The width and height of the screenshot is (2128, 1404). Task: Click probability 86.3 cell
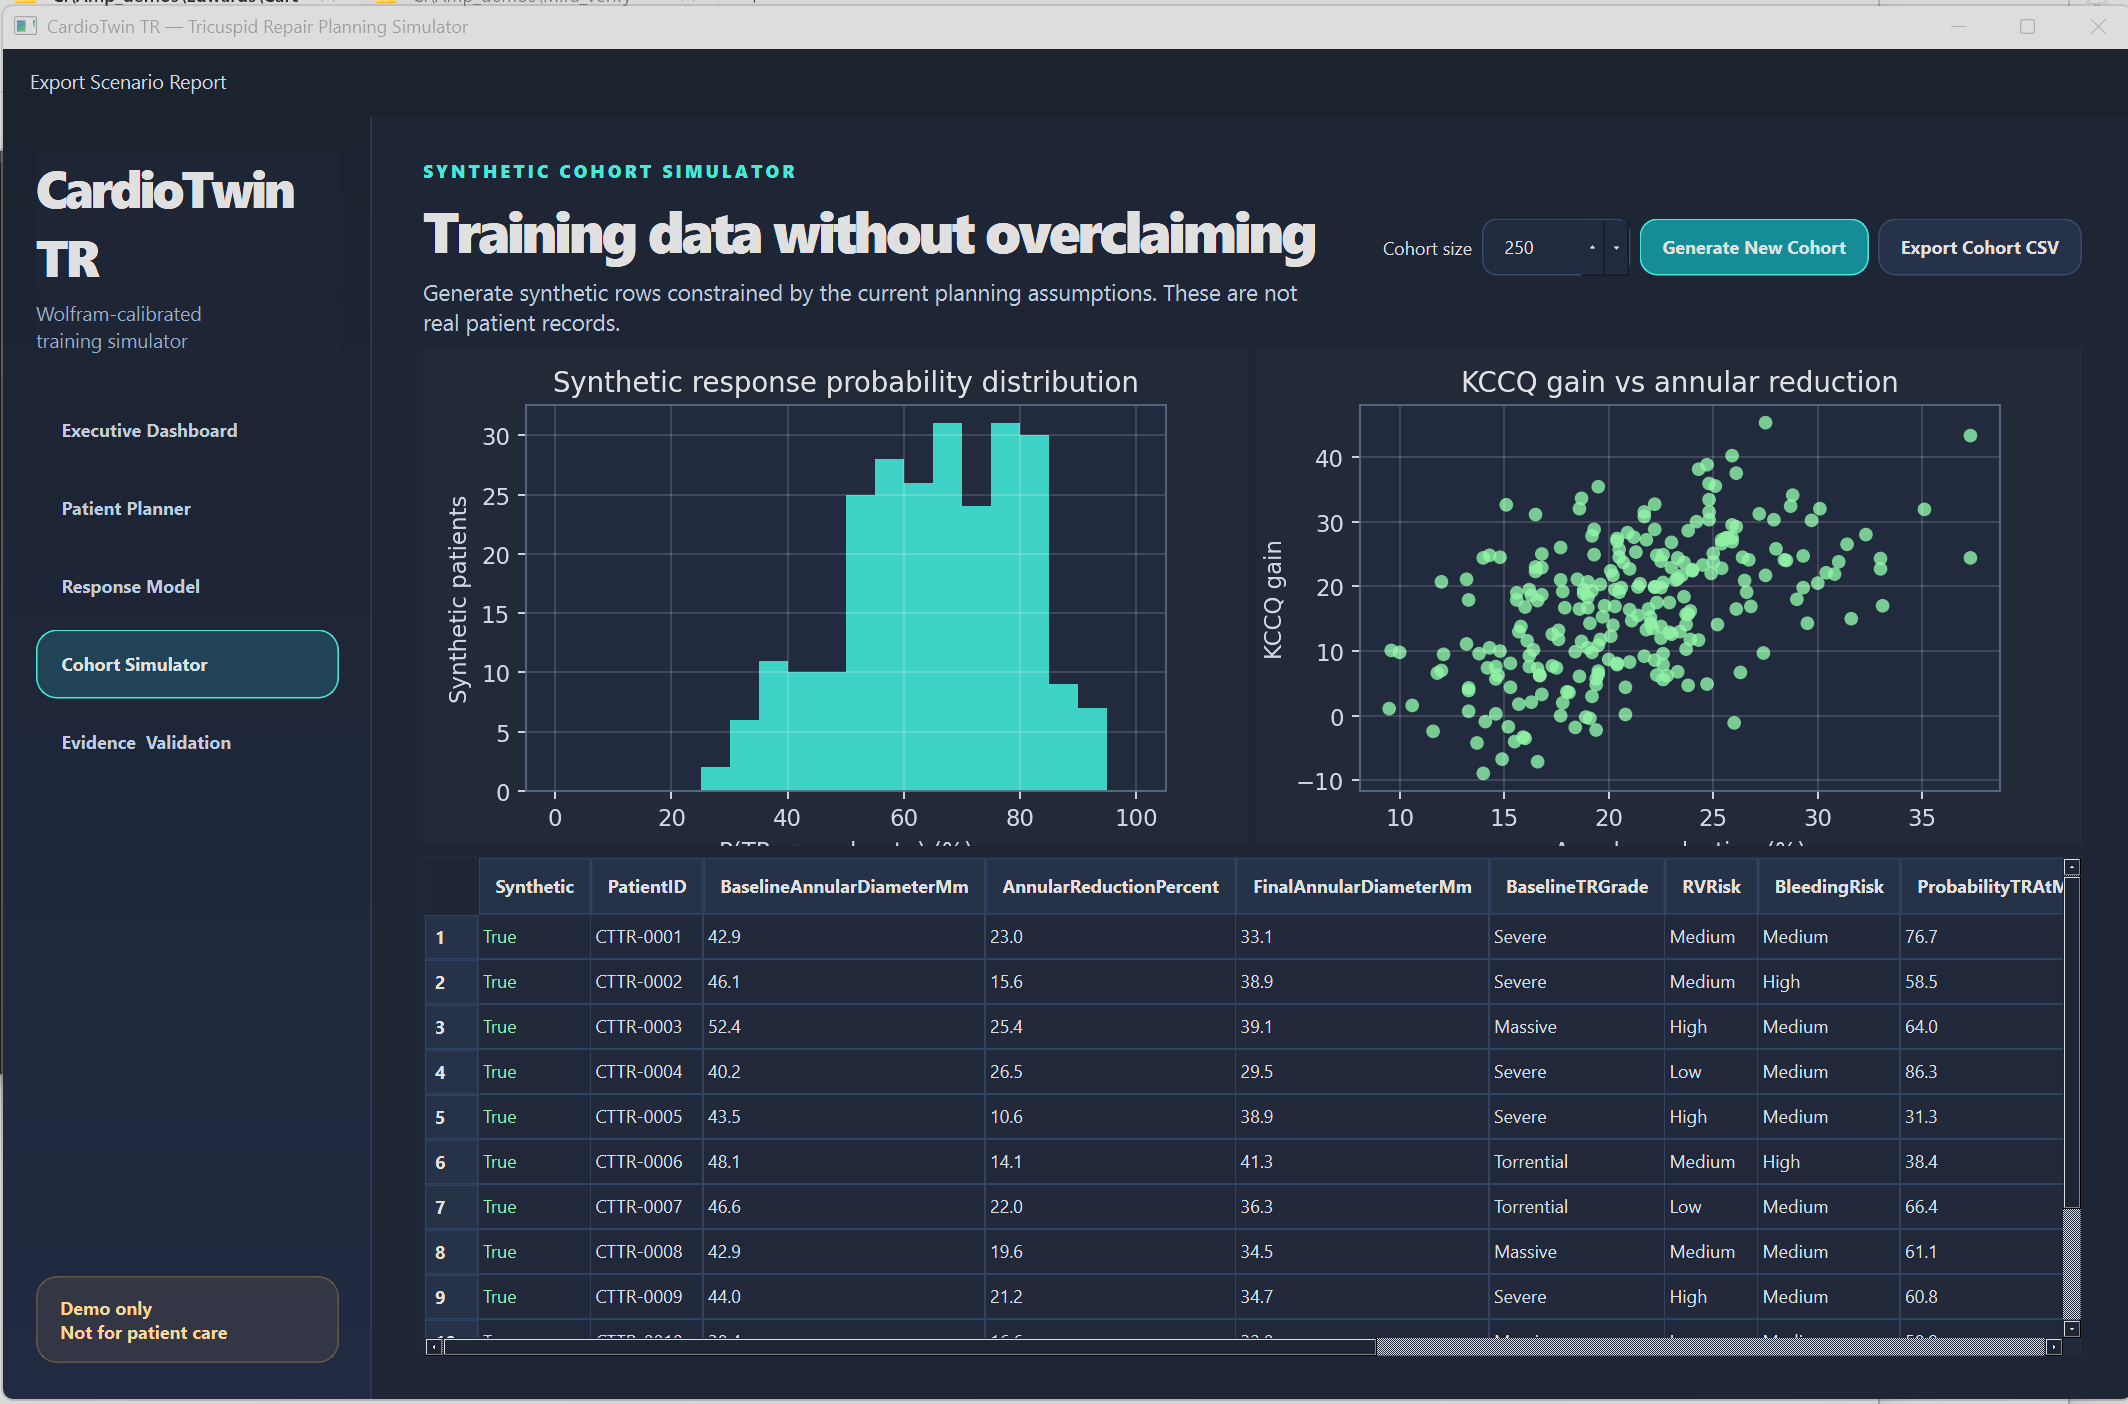tap(1981, 1072)
